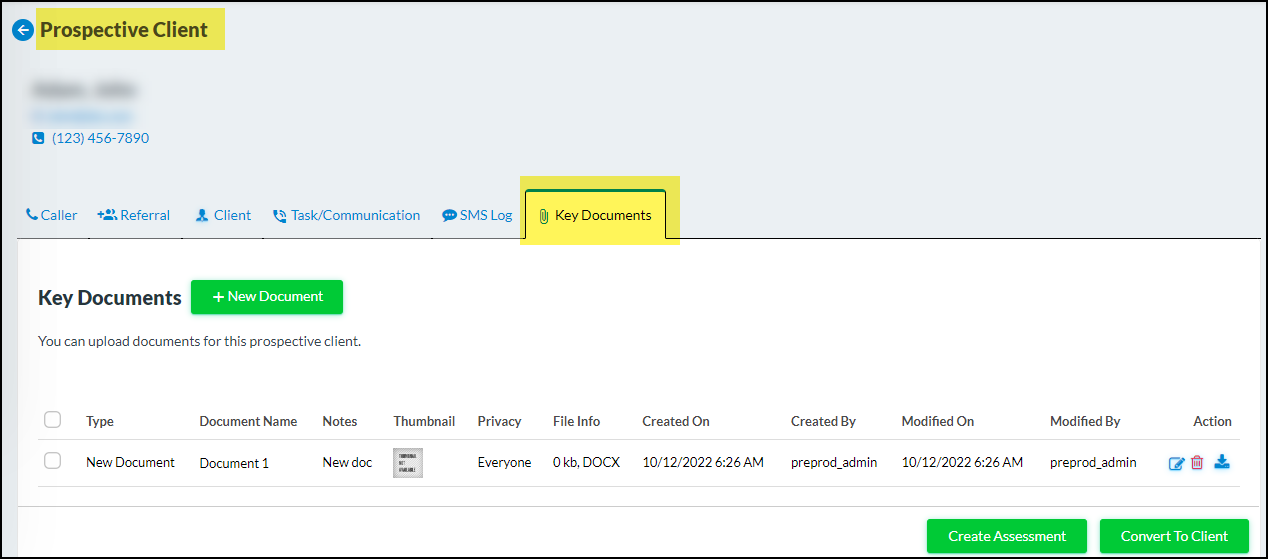Click the Created On column header
1268x559 pixels.
[x=676, y=421]
